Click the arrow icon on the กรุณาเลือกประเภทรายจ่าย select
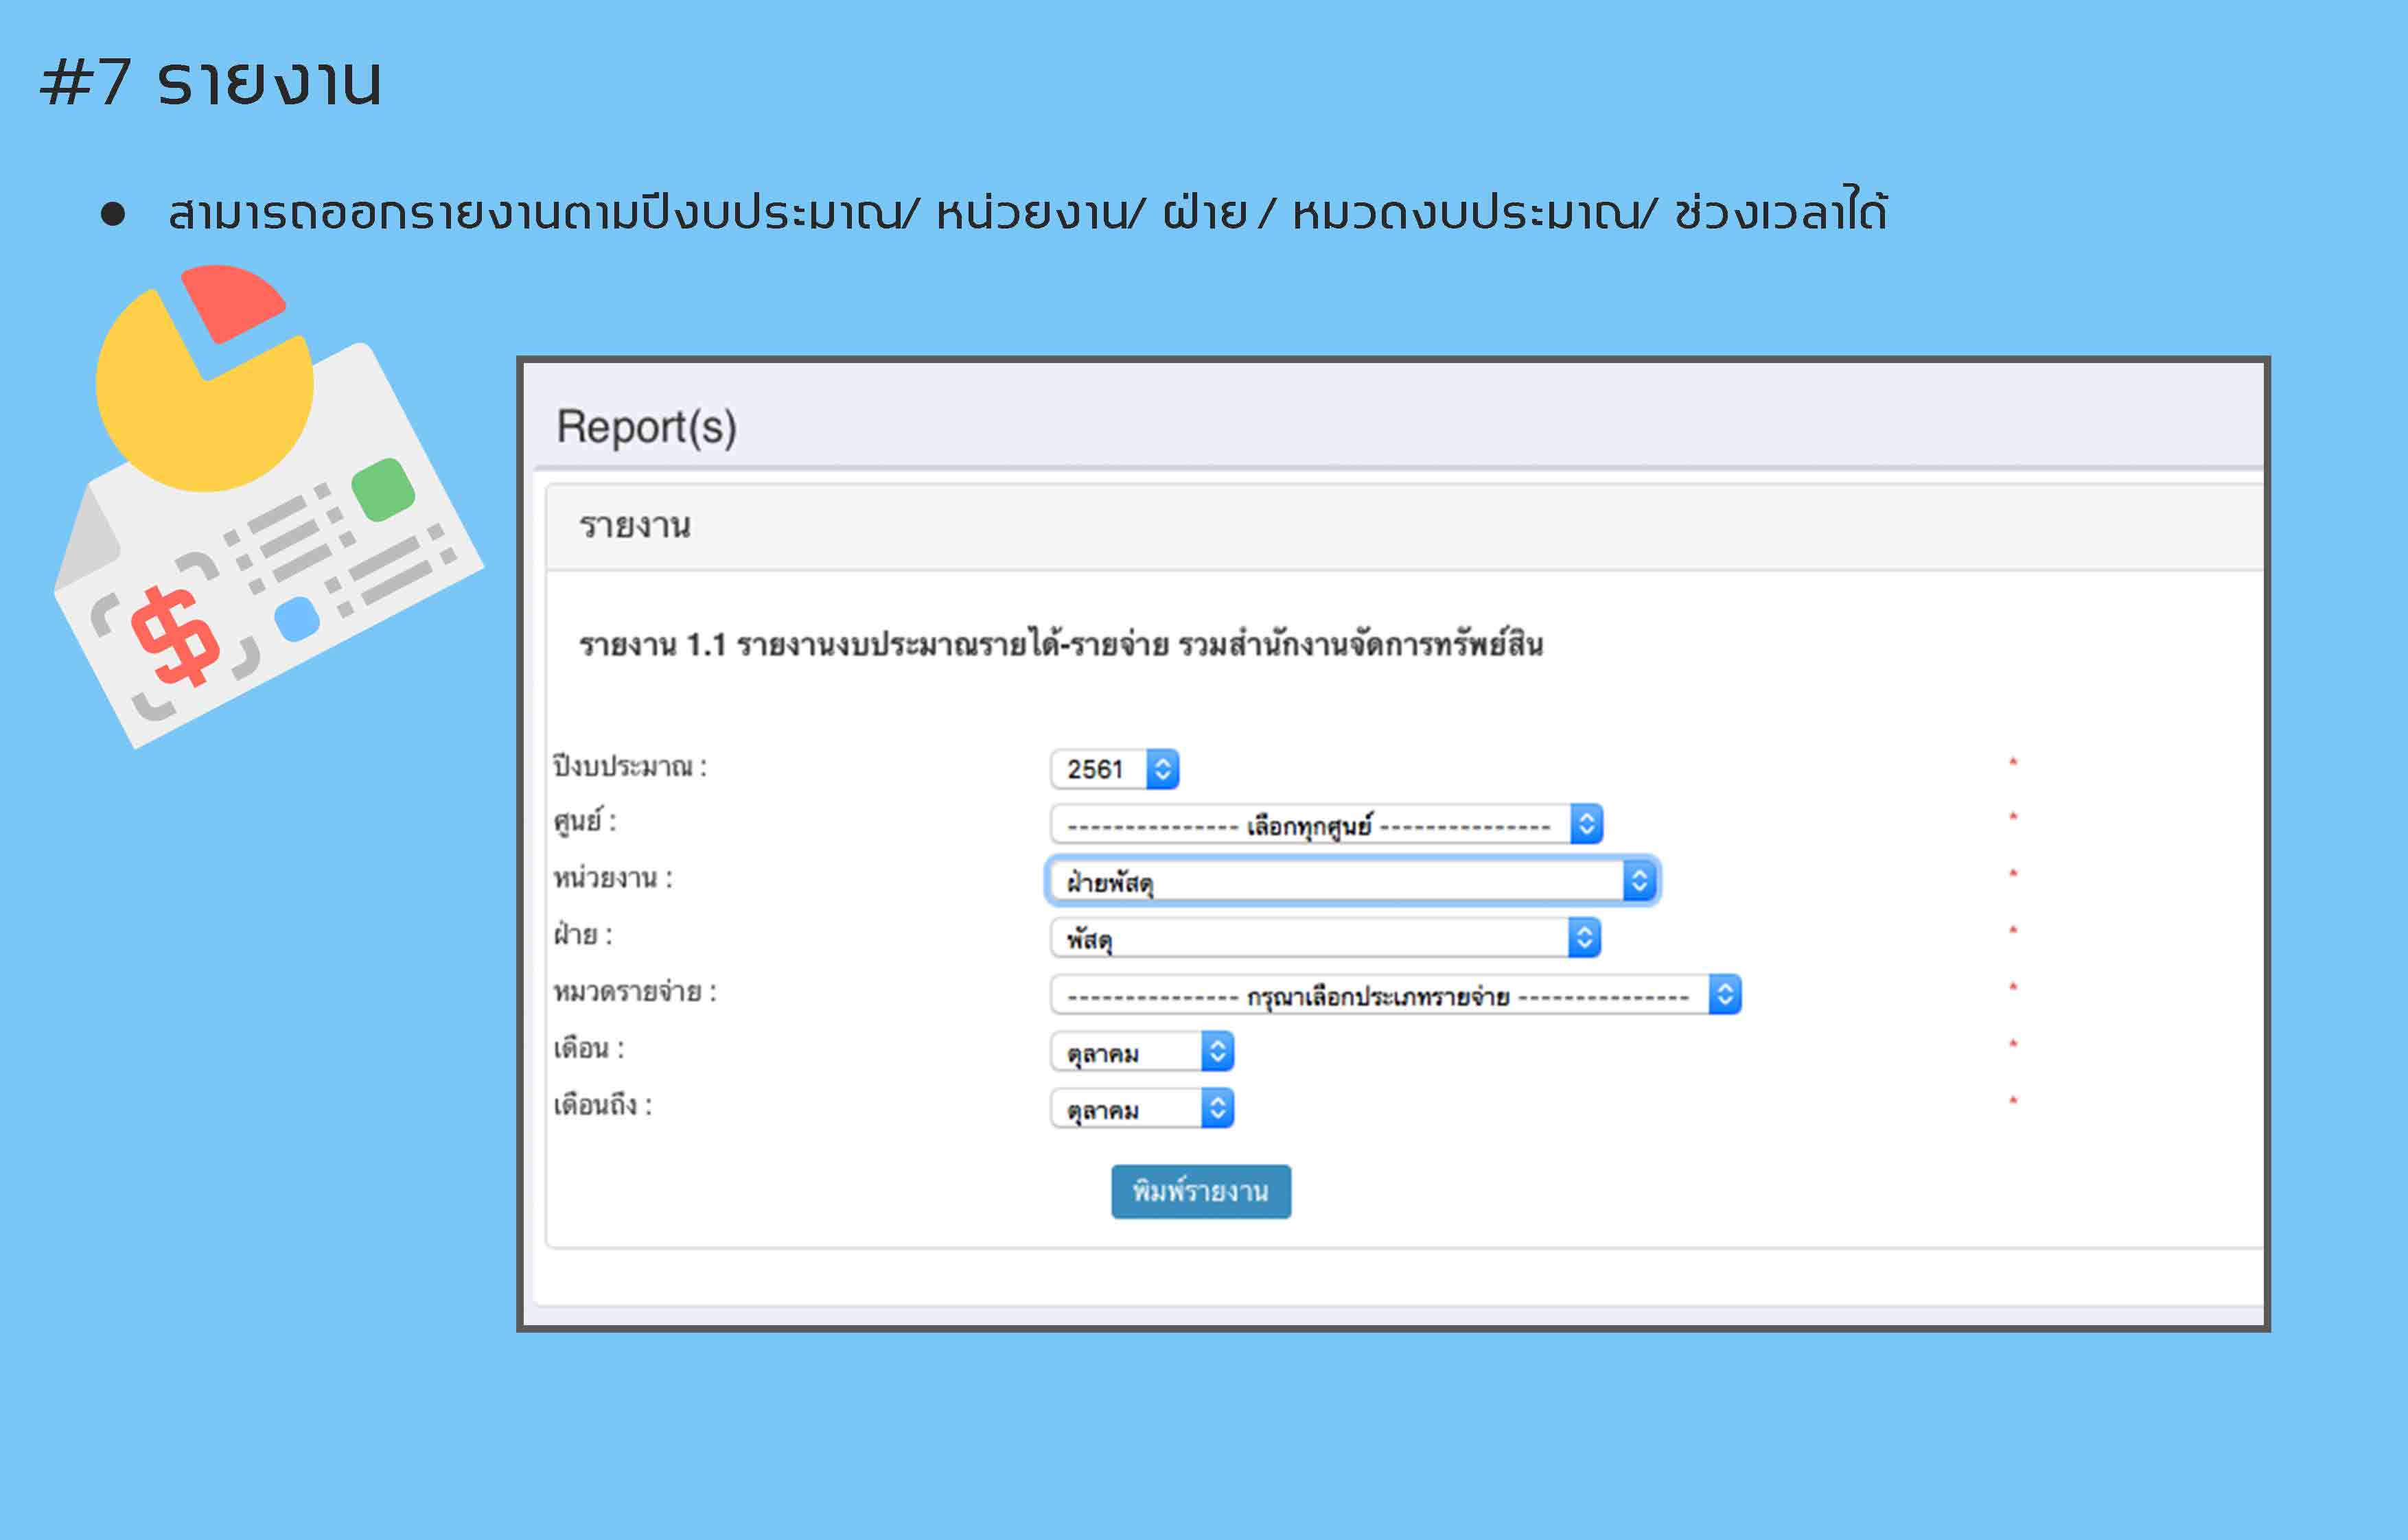Image resolution: width=2408 pixels, height=1540 pixels. click(1725, 995)
